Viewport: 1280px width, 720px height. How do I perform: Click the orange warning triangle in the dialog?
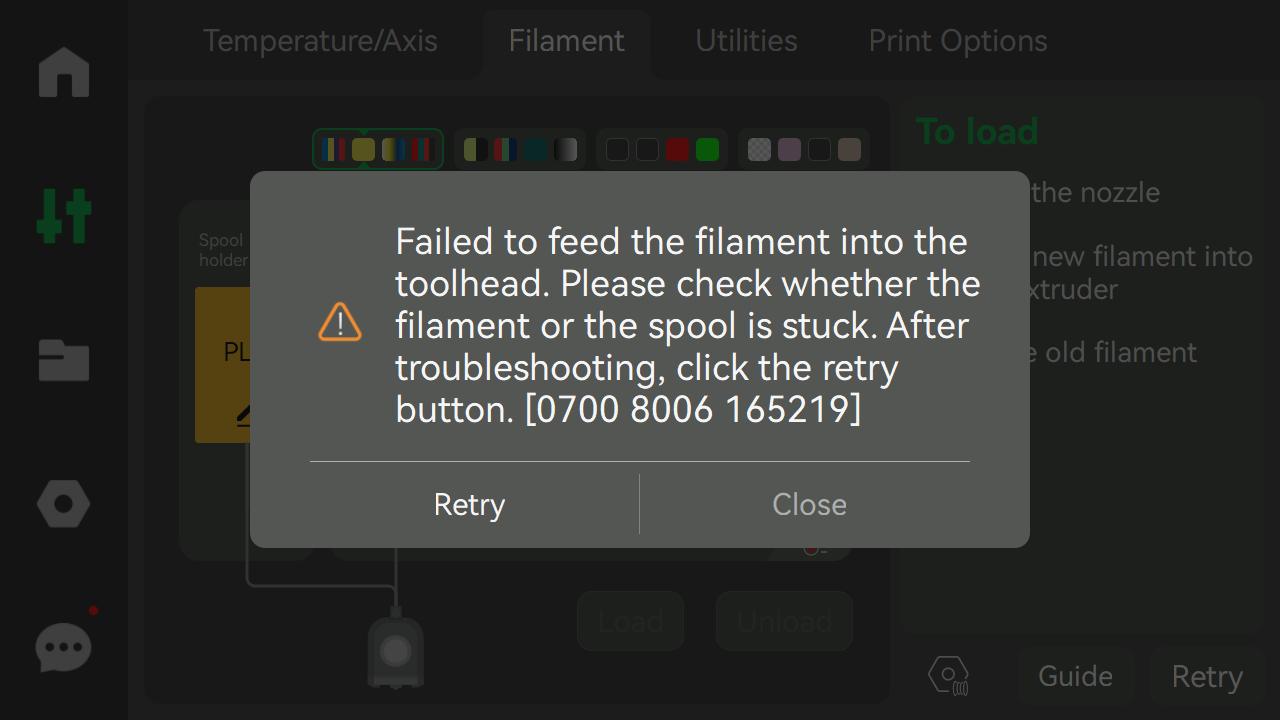pyautogui.click(x=339, y=323)
